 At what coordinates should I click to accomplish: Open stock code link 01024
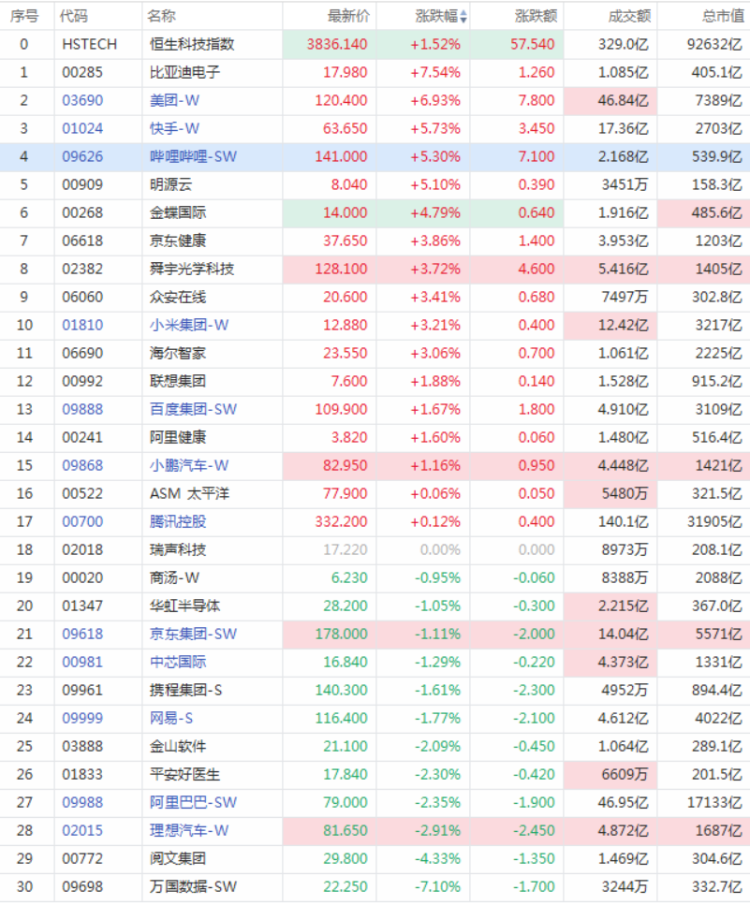point(83,129)
